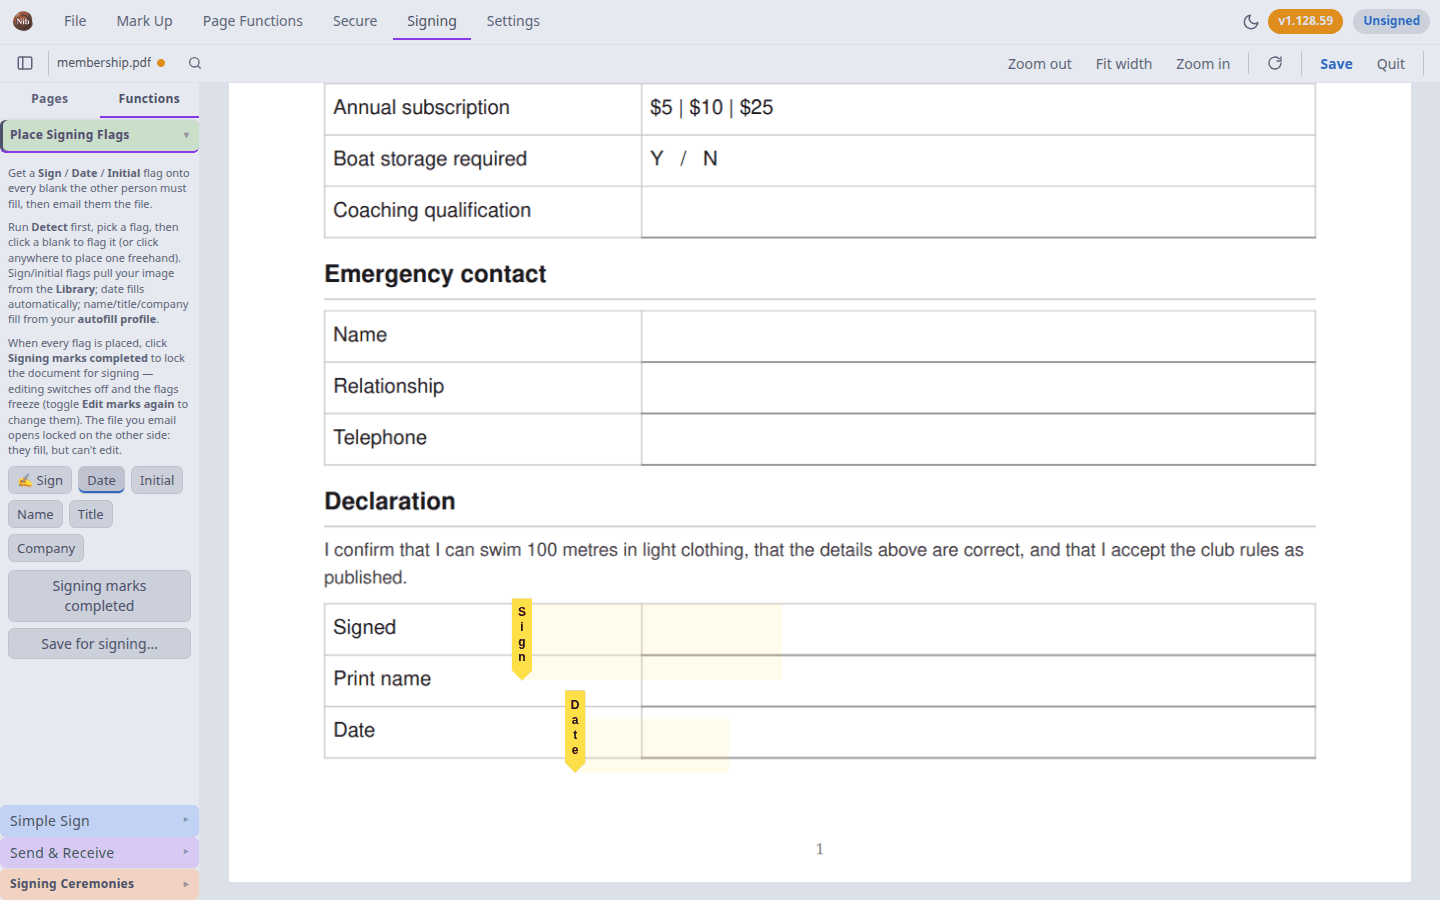Screen dimensions: 1440x900
Task: Select the membership.pdf file name
Action: point(104,63)
